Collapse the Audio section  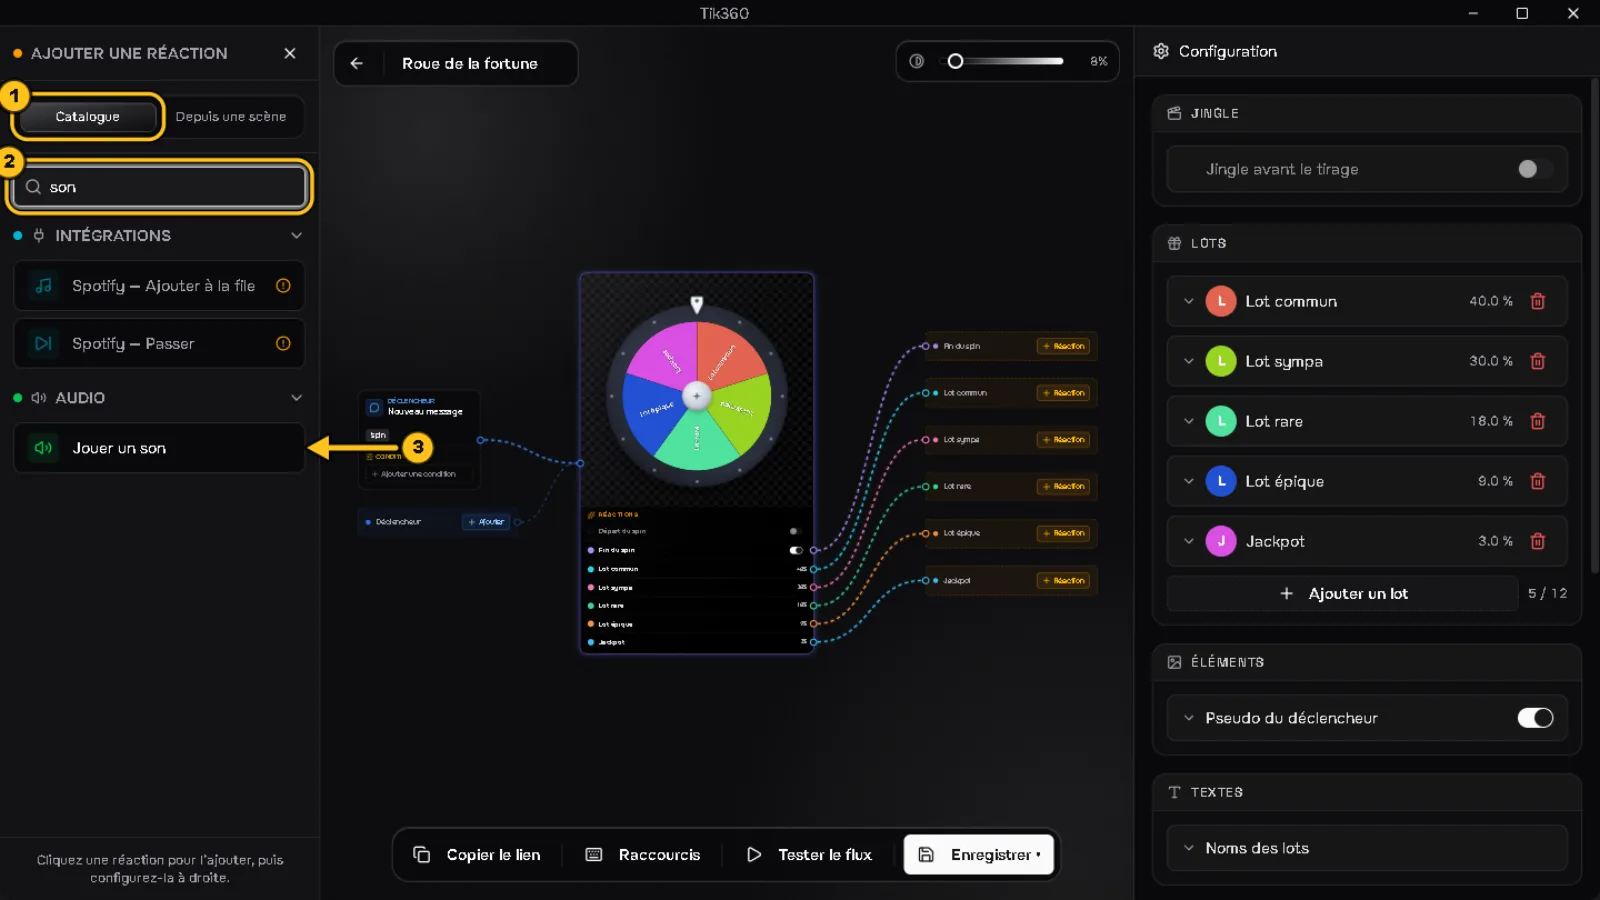click(x=296, y=398)
